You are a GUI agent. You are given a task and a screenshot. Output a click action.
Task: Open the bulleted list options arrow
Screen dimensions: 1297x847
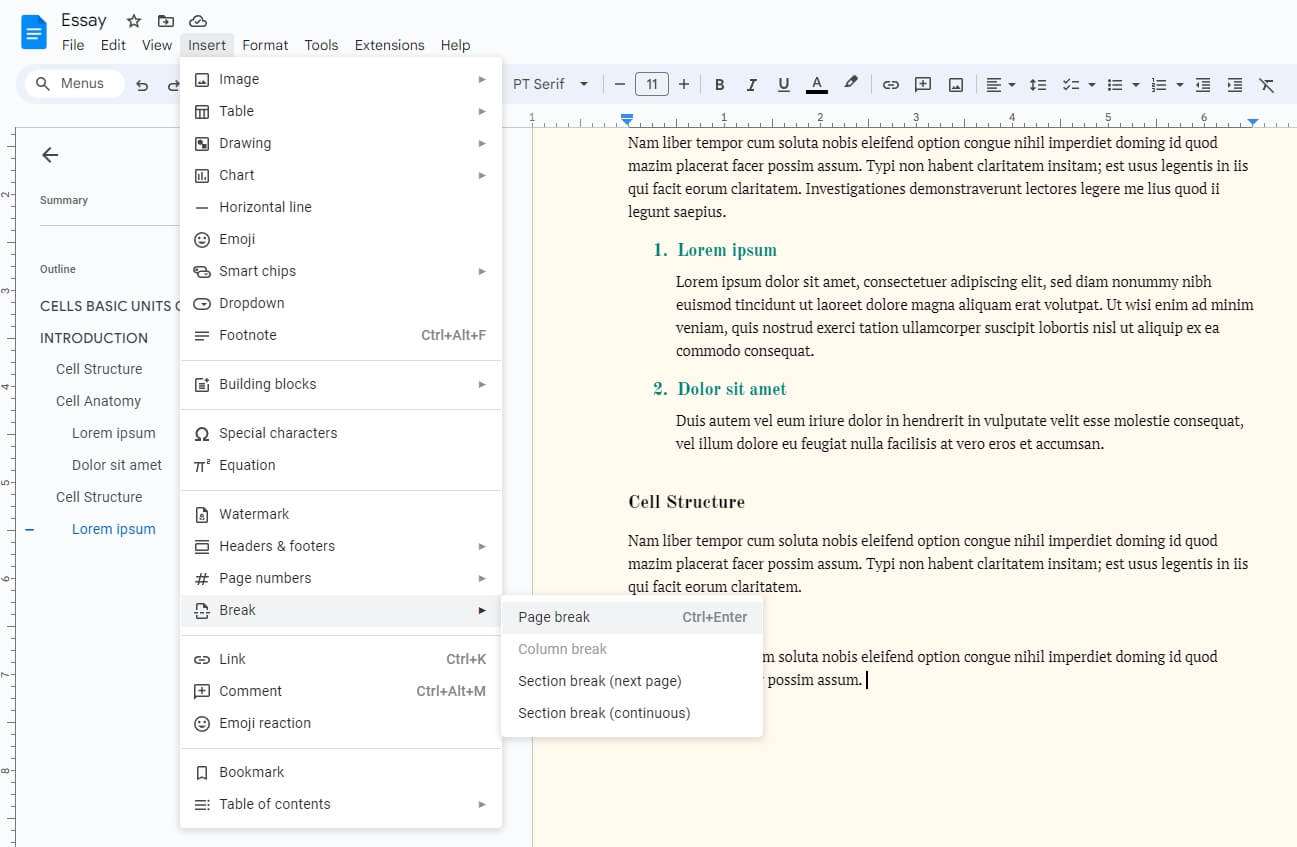(1136, 85)
